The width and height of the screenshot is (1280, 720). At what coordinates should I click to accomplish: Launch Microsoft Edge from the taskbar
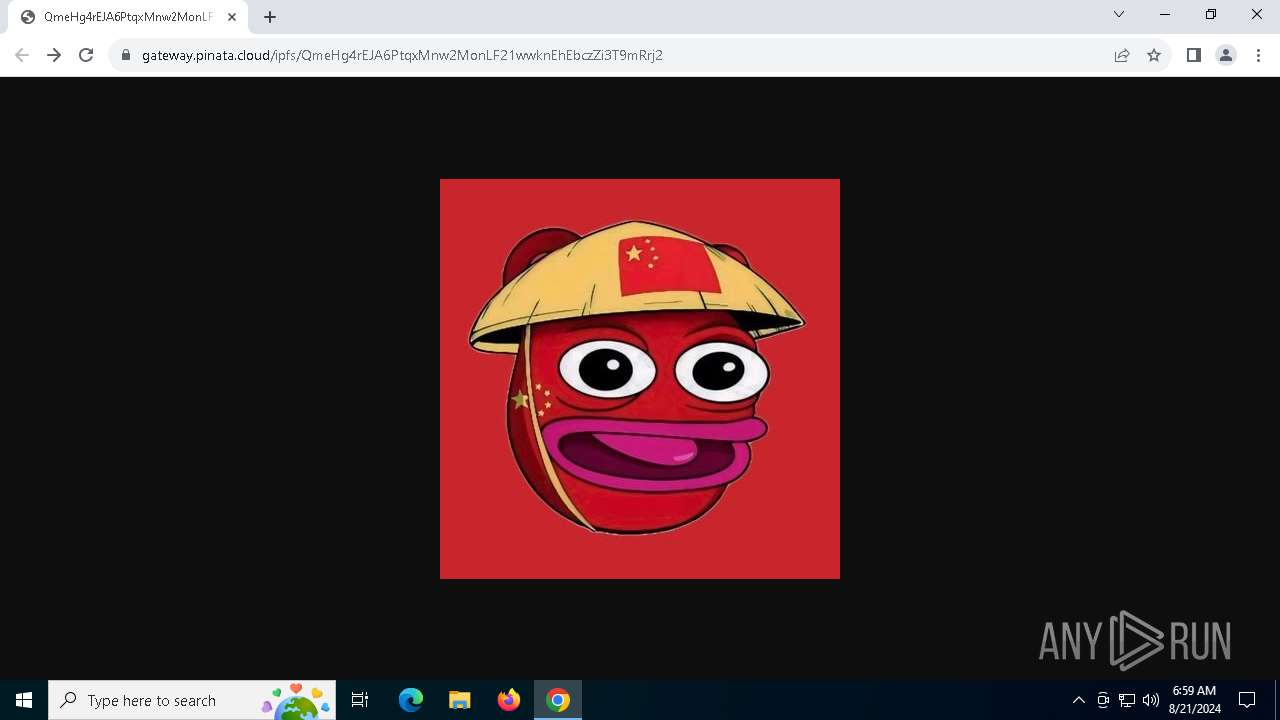point(411,700)
